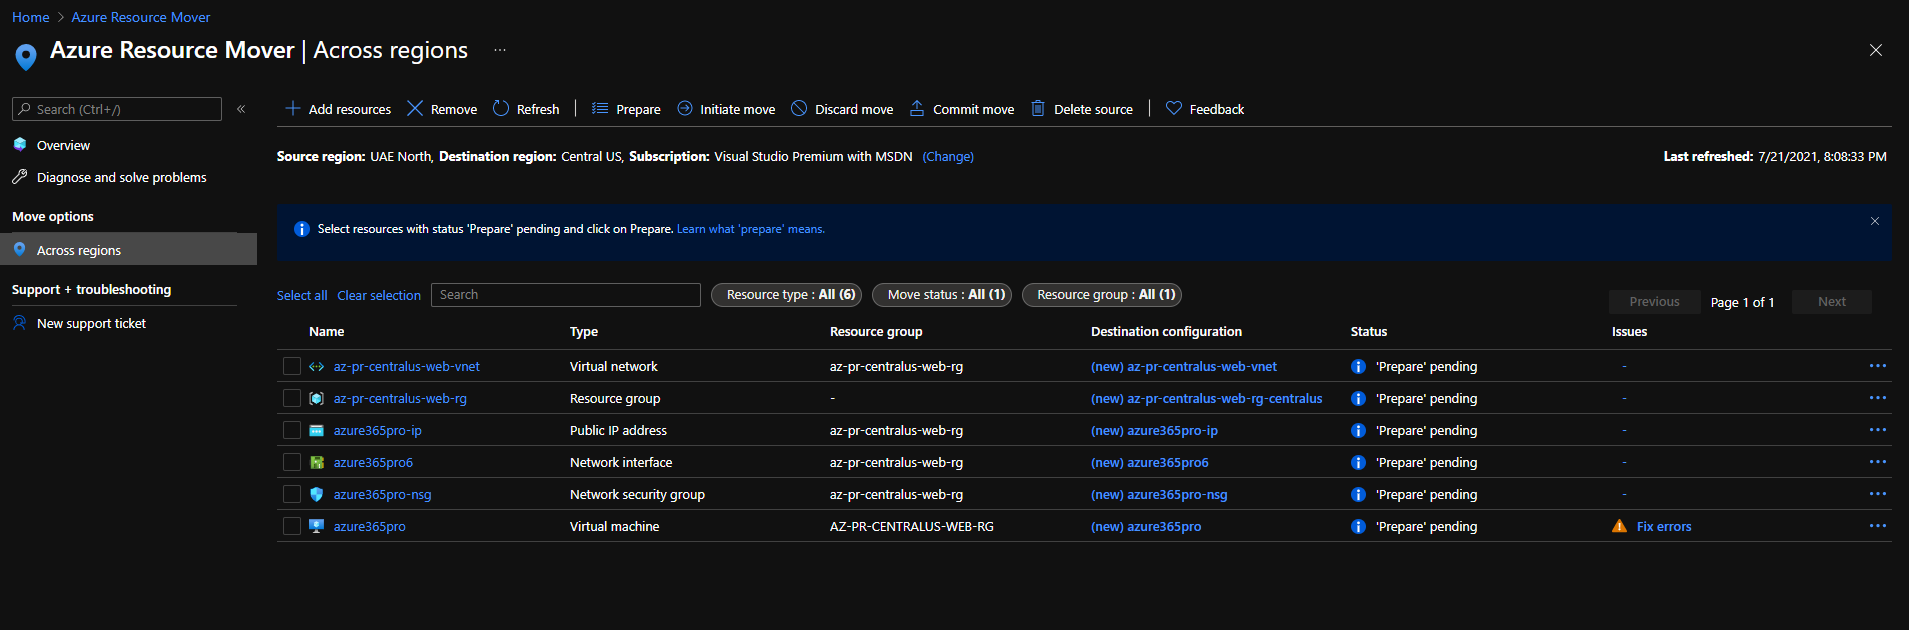Image resolution: width=1909 pixels, height=630 pixels.
Task: Sort by the Name column header
Action: (x=326, y=331)
